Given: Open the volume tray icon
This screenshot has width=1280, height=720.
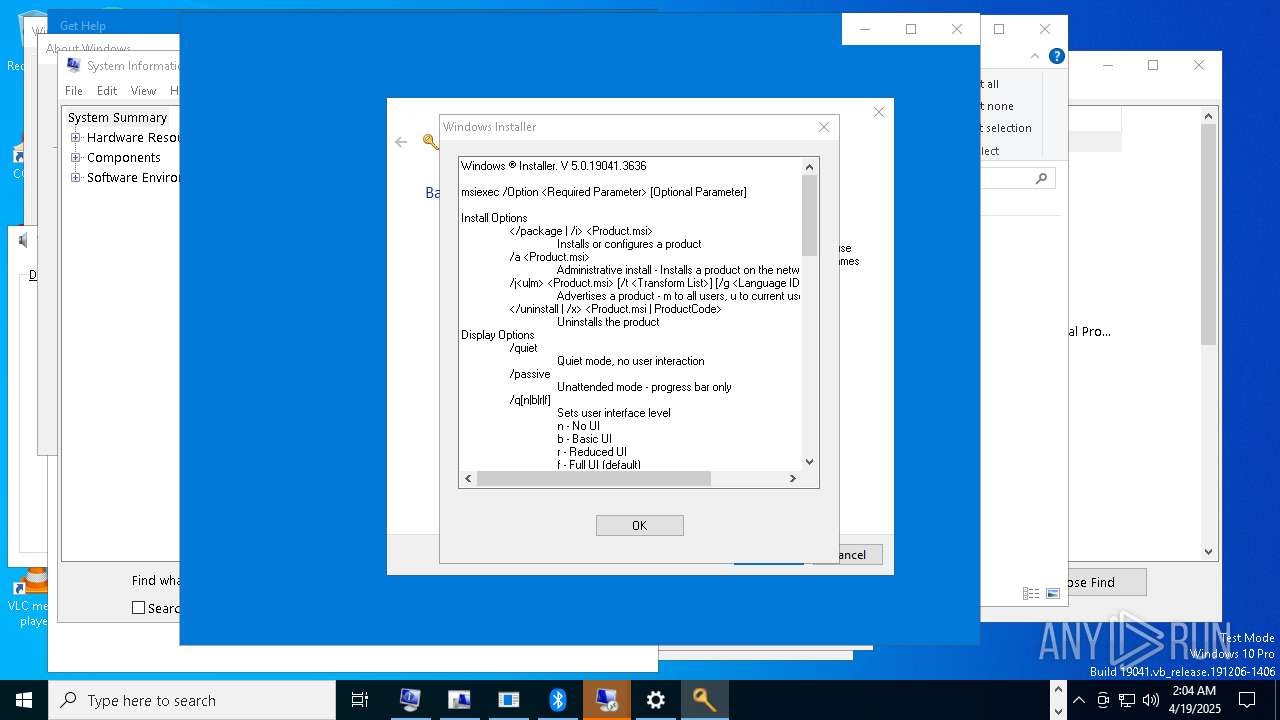Looking at the screenshot, I should pos(1151,700).
